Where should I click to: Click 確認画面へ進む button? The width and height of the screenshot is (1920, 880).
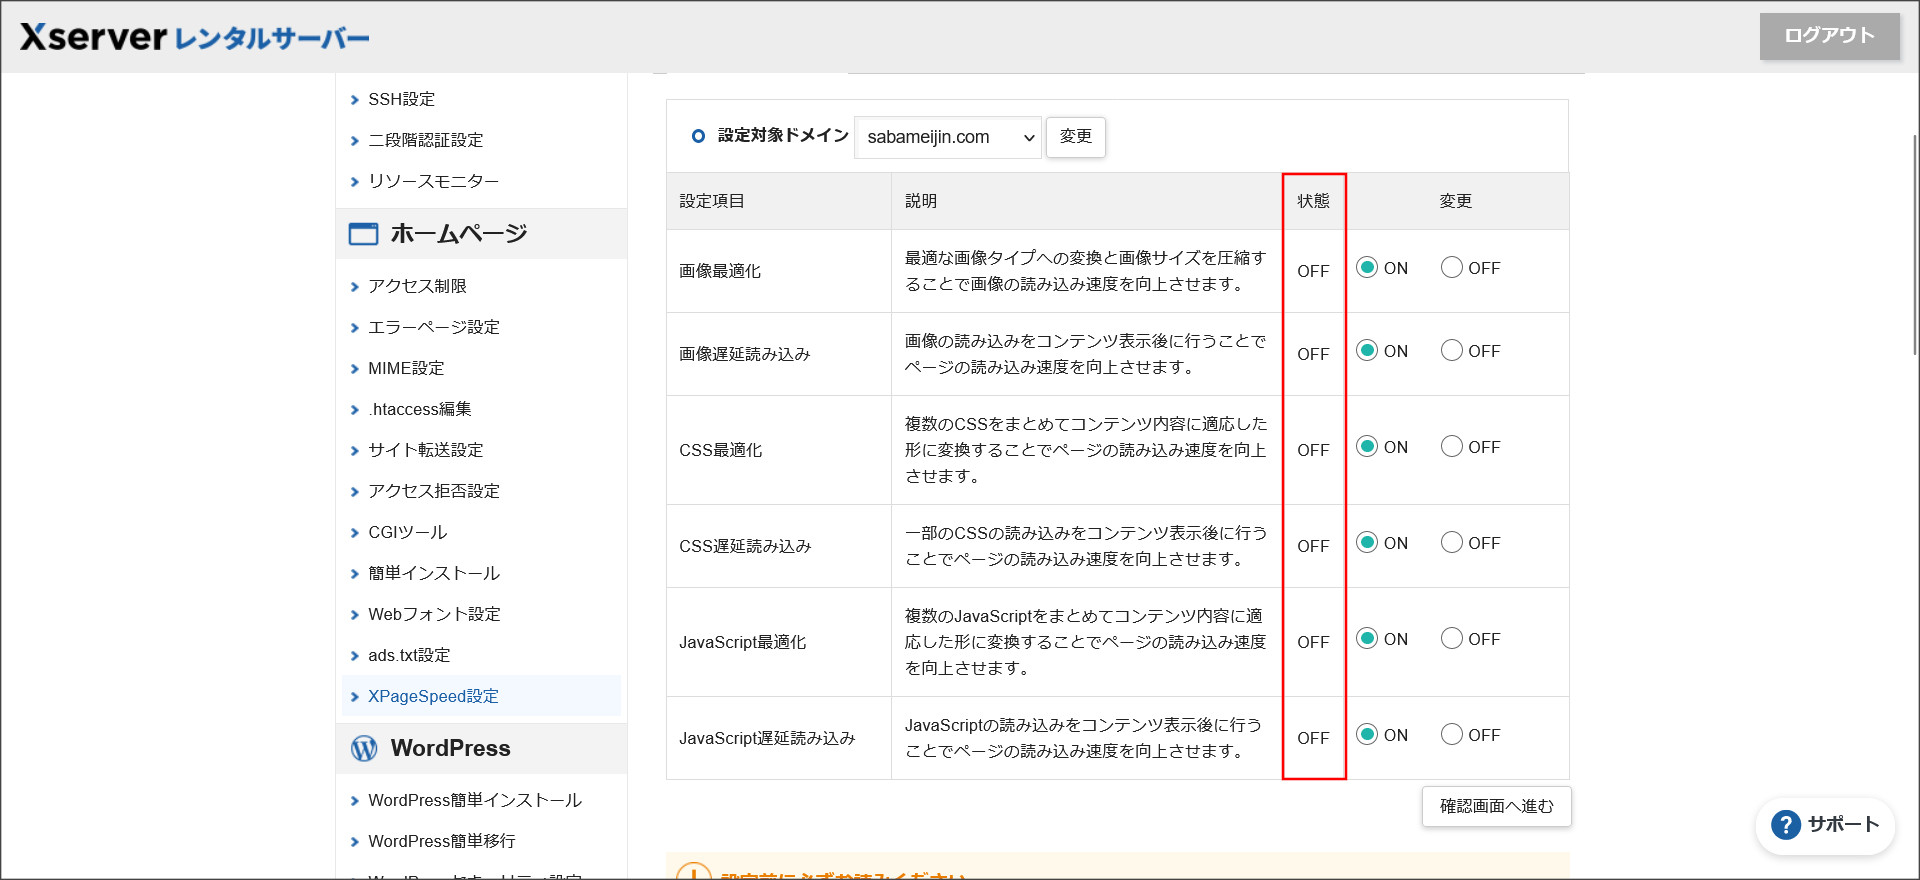pyautogui.click(x=1496, y=806)
